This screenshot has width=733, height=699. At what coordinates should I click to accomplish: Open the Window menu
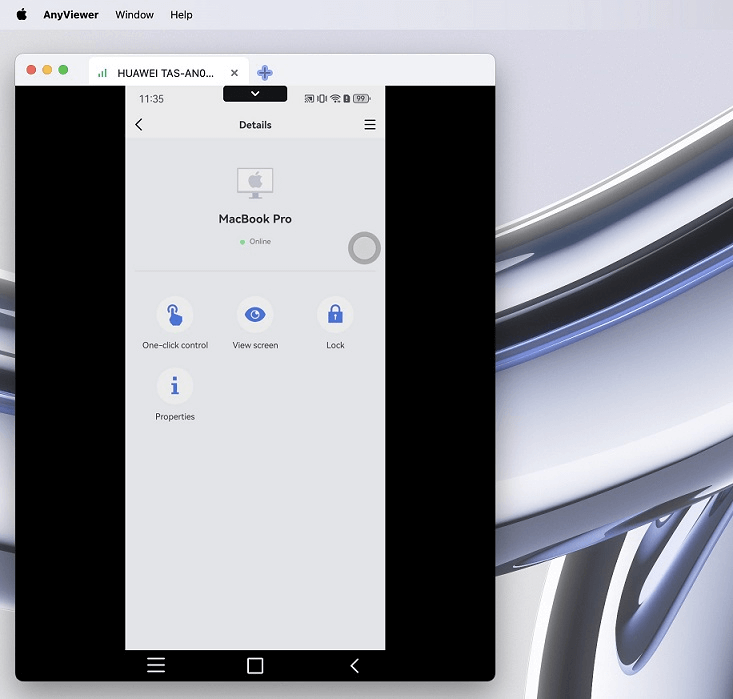coord(134,14)
